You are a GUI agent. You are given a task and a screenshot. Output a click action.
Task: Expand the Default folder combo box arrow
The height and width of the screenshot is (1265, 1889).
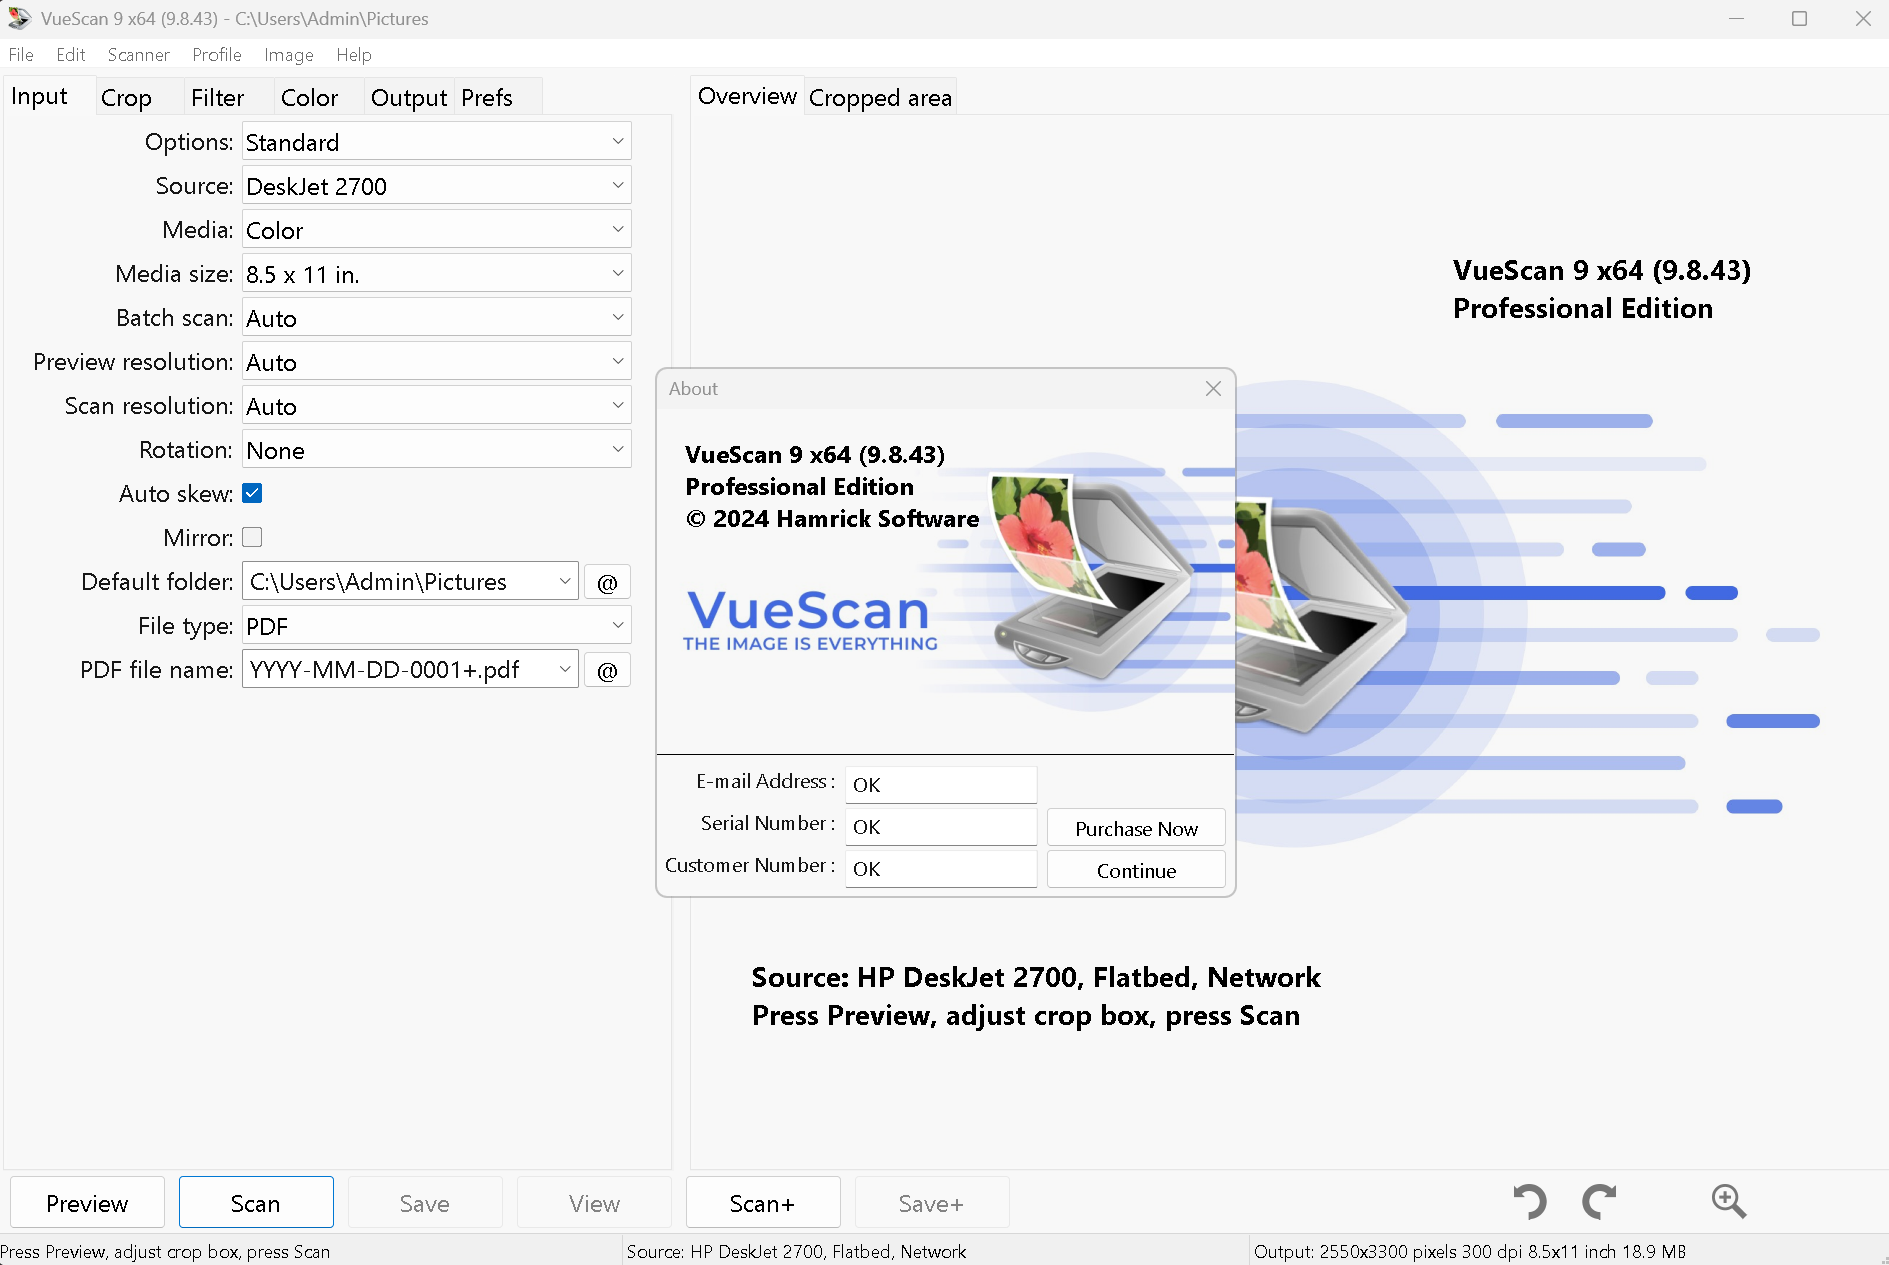565,582
